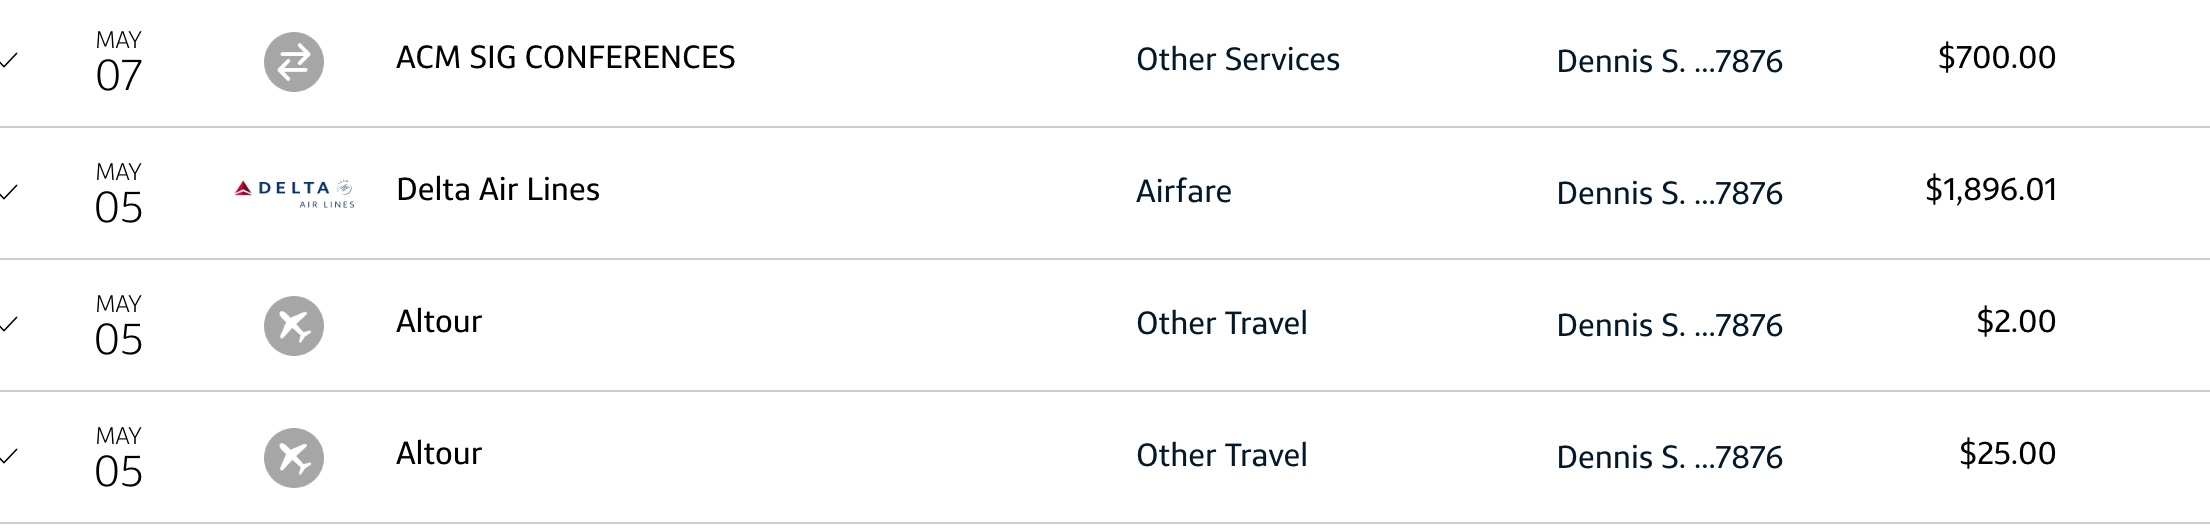Image resolution: width=2210 pixels, height=528 pixels.
Task: Click the $700.00 amount
Action: (x=1996, y=58)
